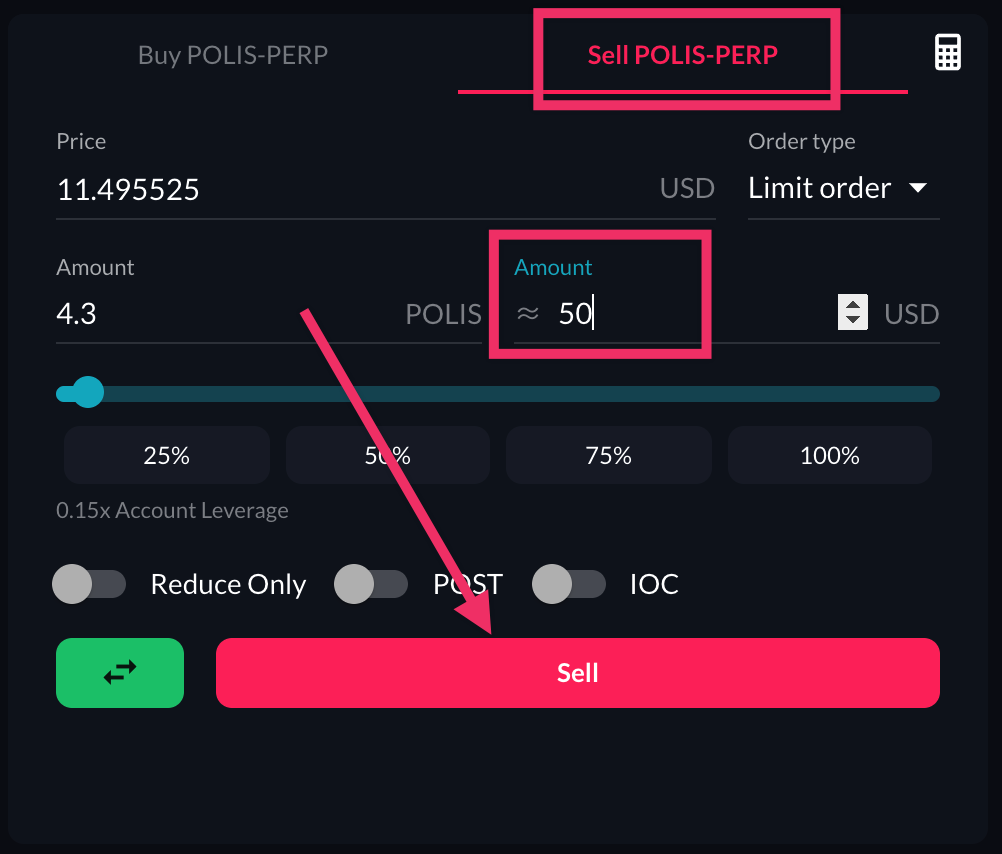Image resolution: width=1002 pixels, height=854 pixels.
Task: Focus the Price input field
Action: pos(350,189)
